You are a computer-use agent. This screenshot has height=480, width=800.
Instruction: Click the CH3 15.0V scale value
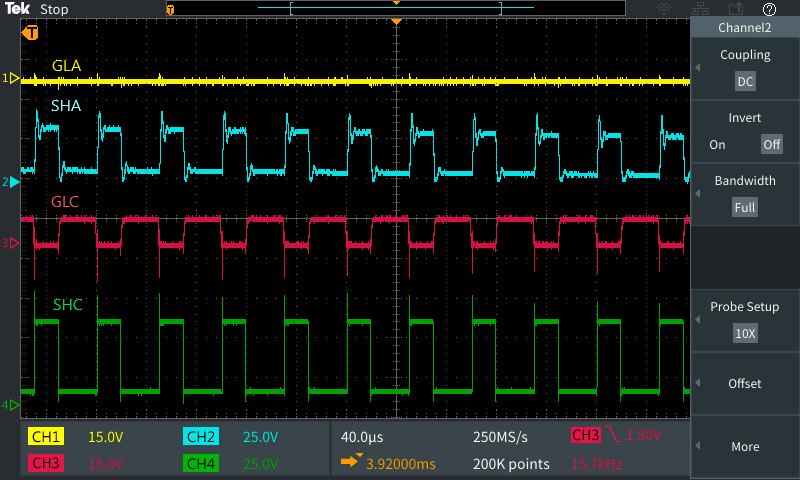(x=106, y=464)
